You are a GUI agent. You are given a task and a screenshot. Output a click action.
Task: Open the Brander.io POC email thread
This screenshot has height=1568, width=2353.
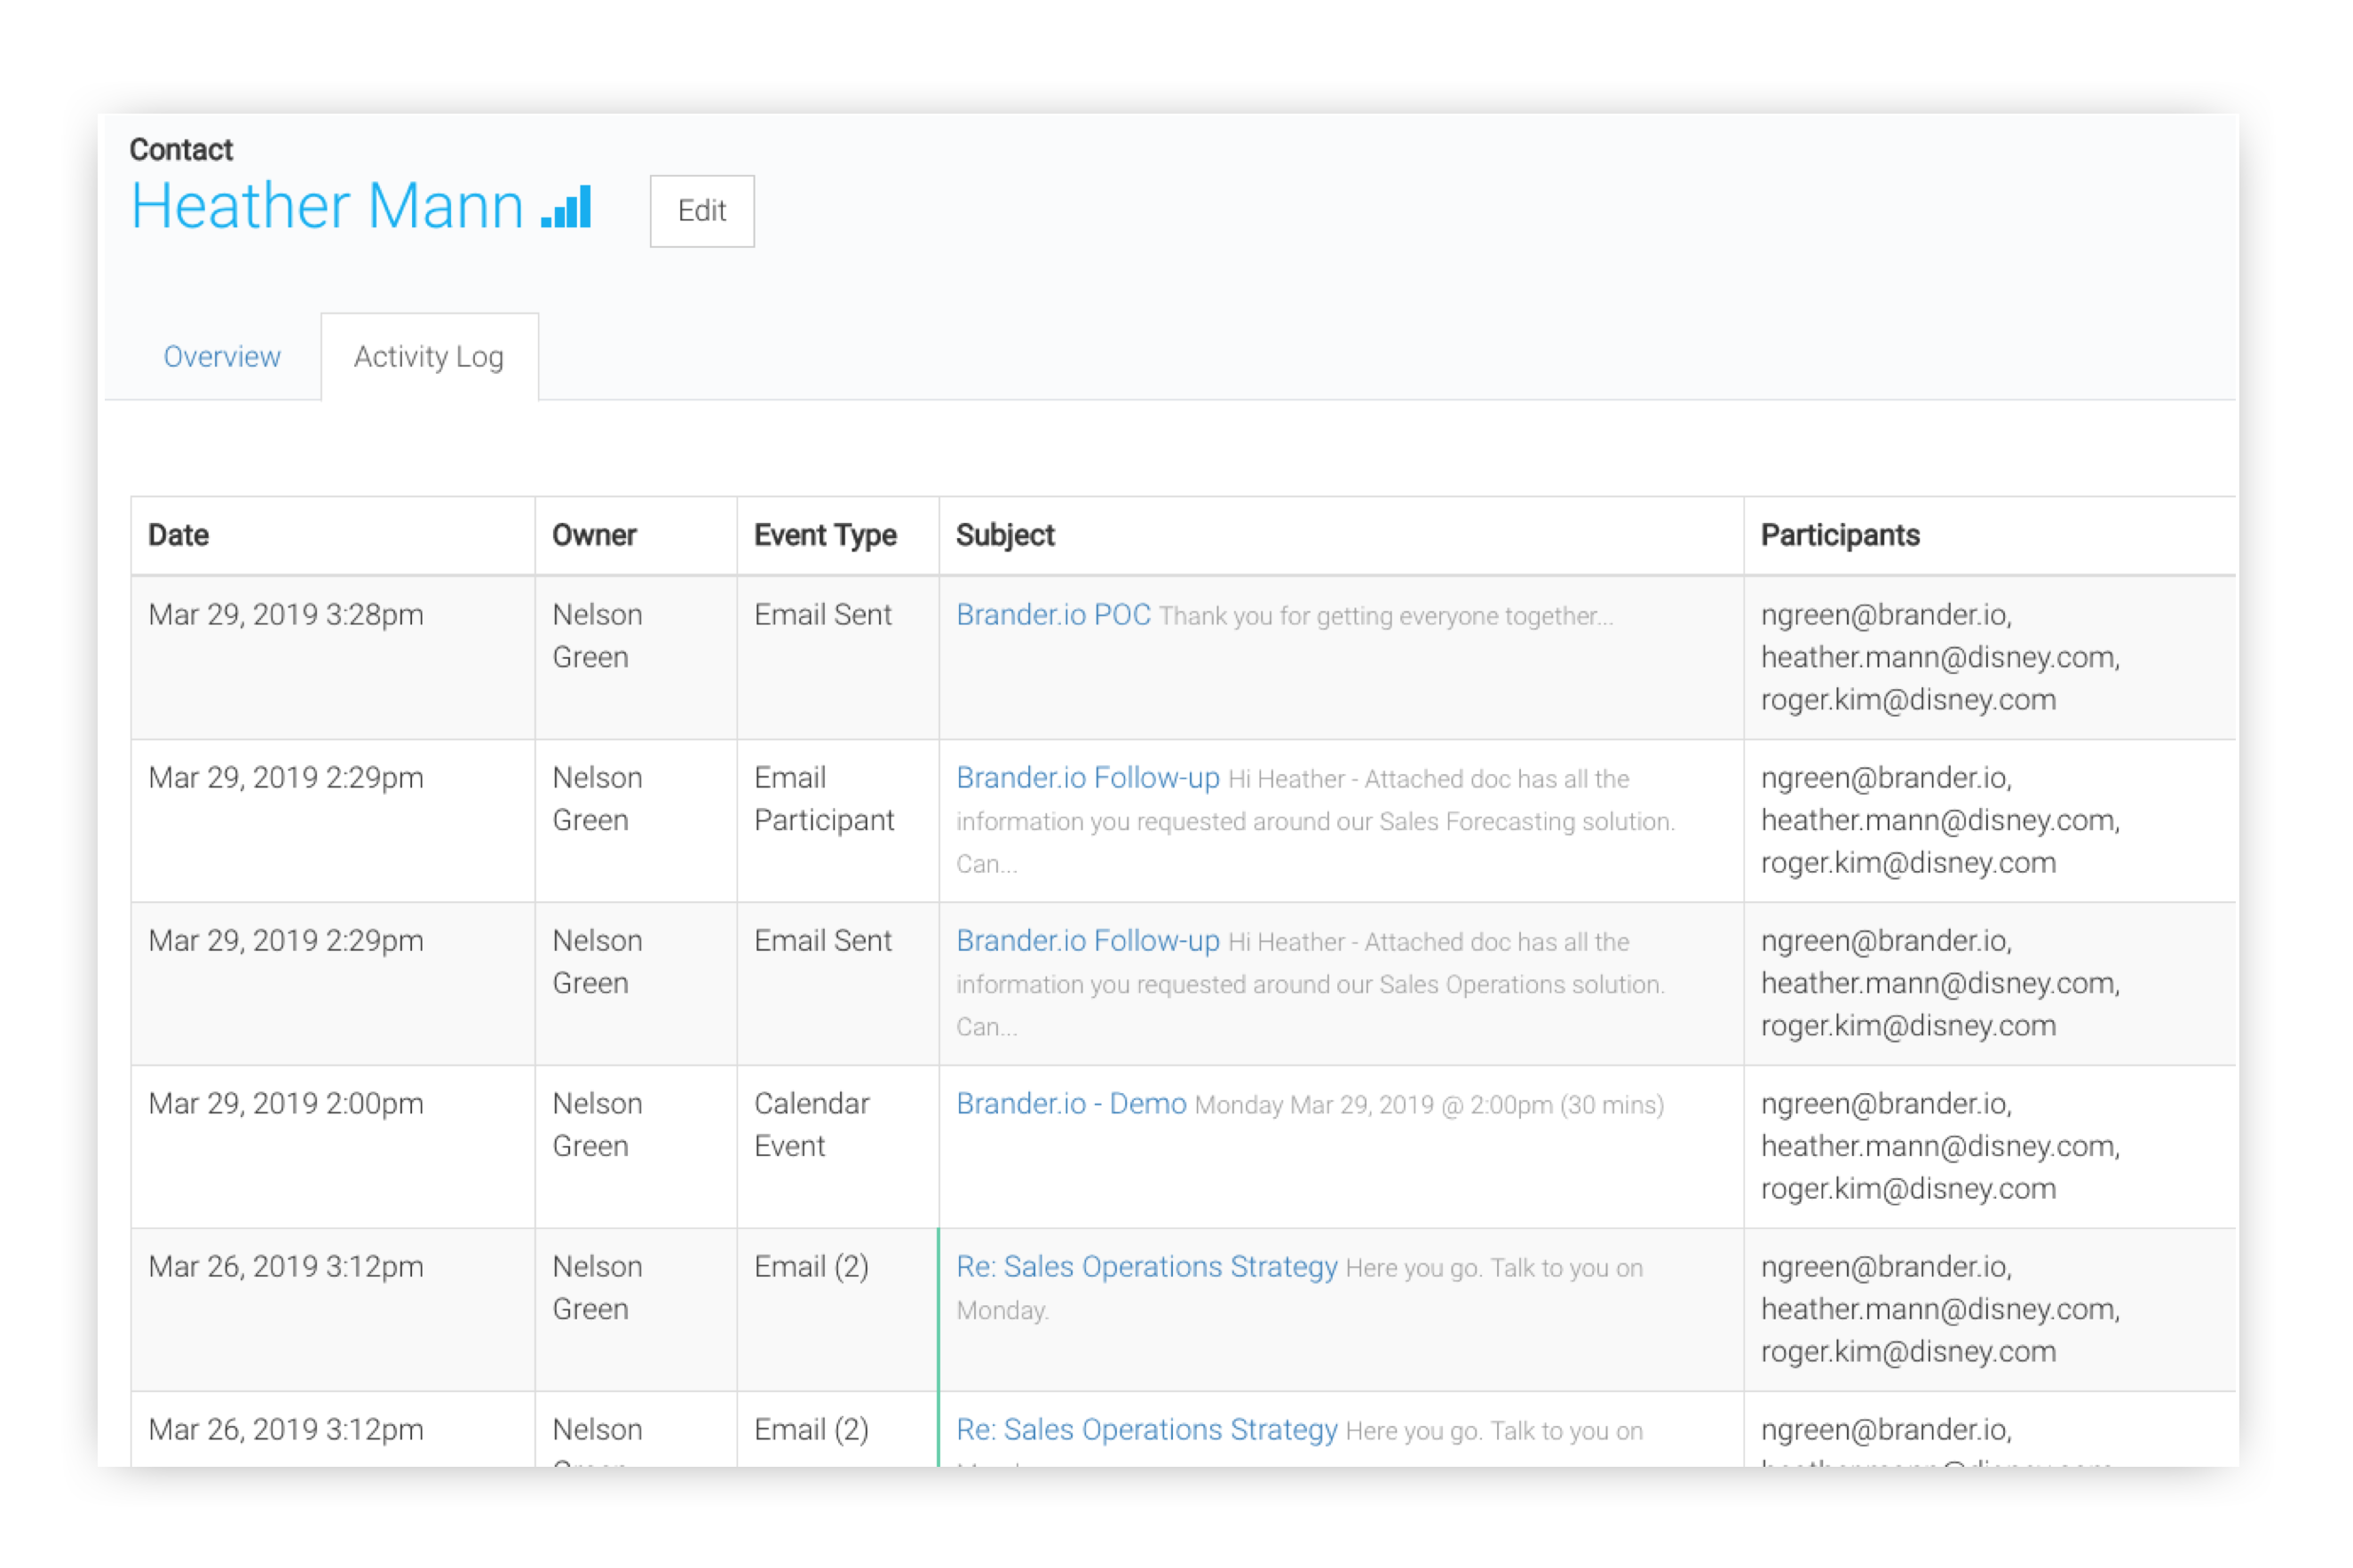coord(1050,613)
